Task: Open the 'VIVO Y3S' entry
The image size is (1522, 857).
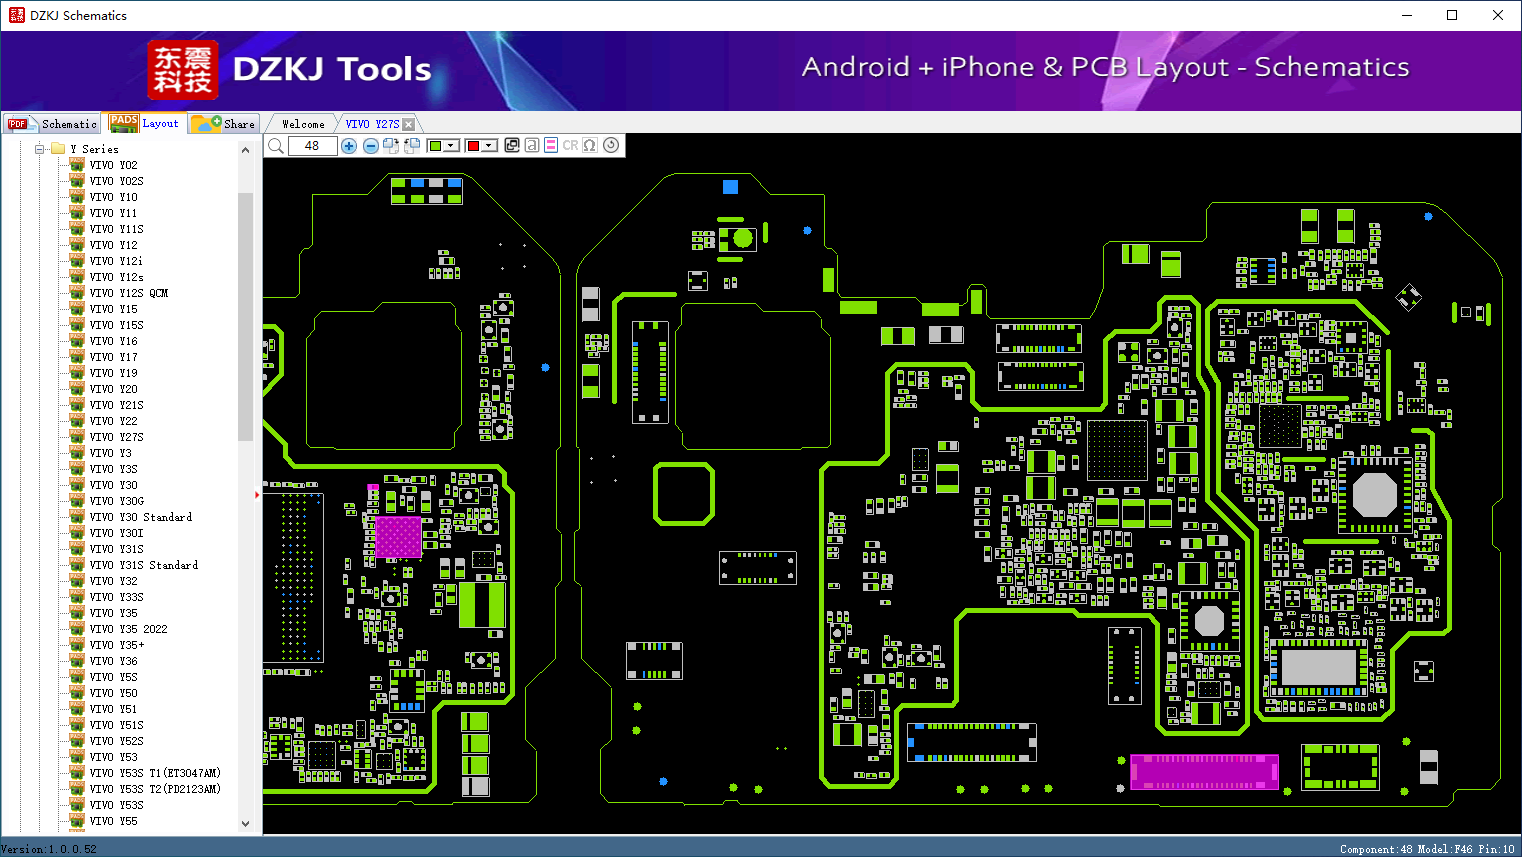Action: (x=114, y=469)
